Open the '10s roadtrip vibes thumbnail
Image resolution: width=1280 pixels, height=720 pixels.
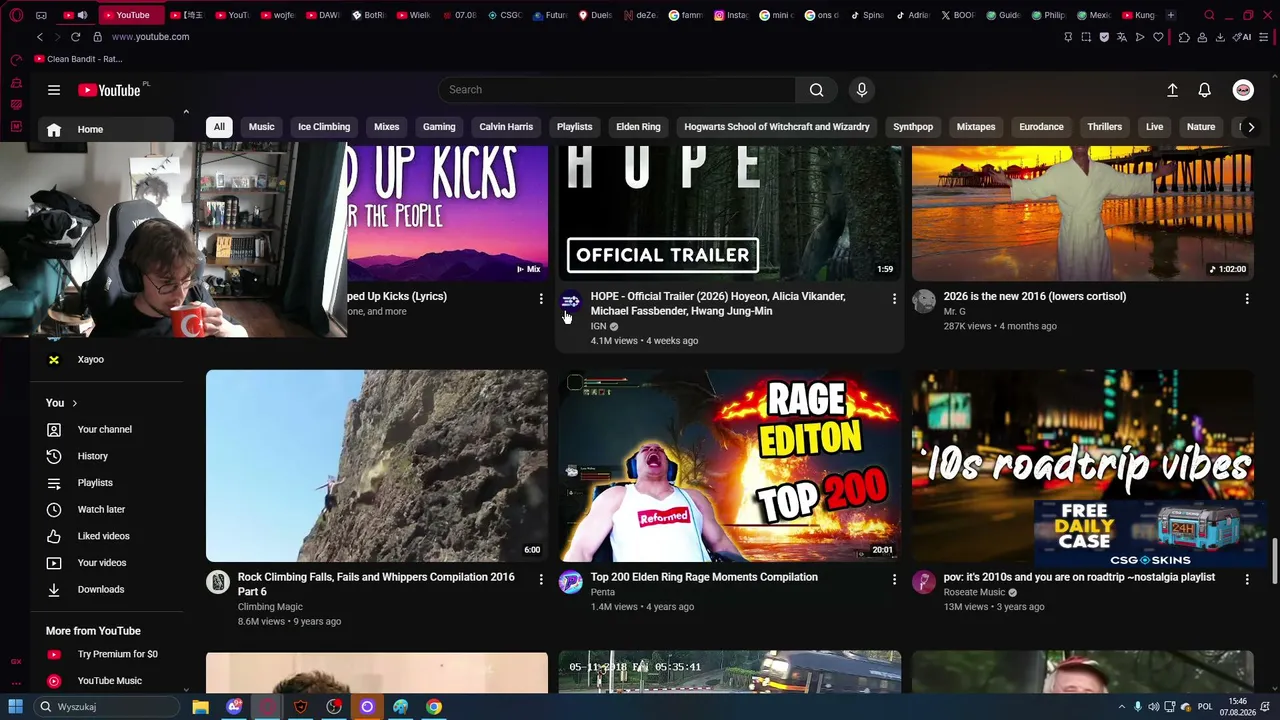1083,466
